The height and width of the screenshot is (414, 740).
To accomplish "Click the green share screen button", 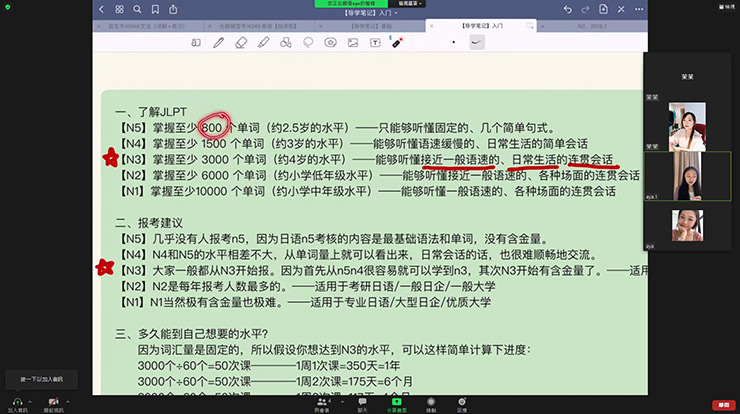I will (396, 405).
